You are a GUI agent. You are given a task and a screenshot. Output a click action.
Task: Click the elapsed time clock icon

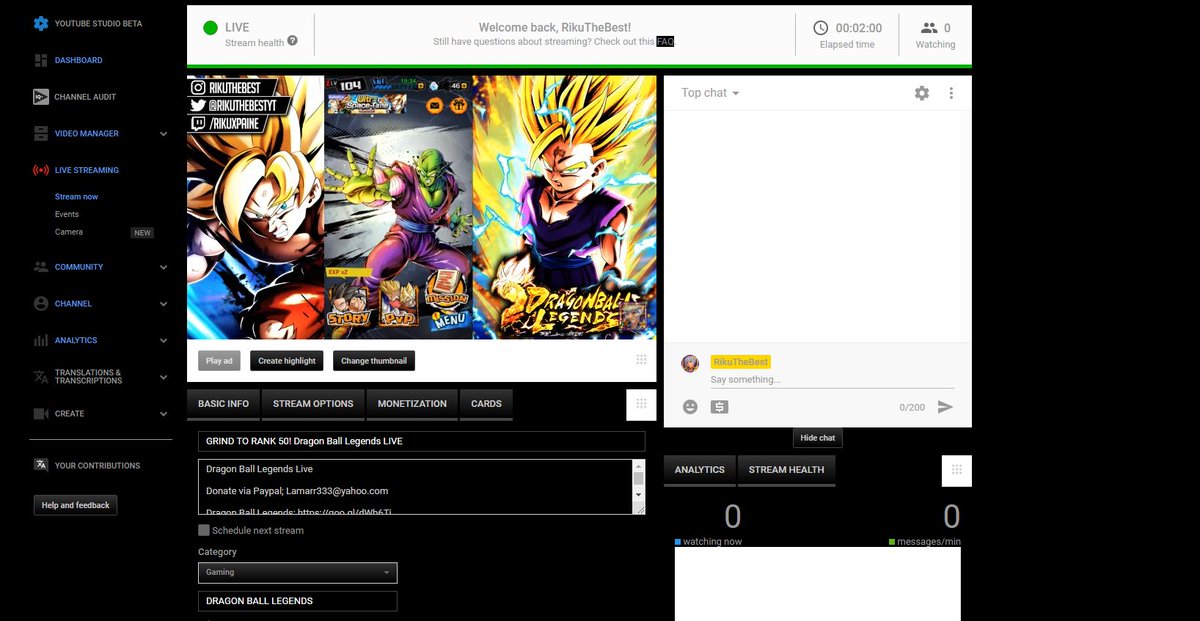coord(821,28)
